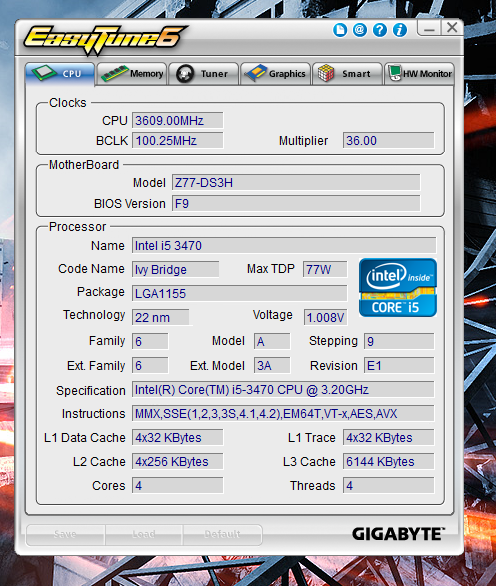Click the greyed Load button
The width and height of the screenshot is (496, 586).
coord(144,534)
